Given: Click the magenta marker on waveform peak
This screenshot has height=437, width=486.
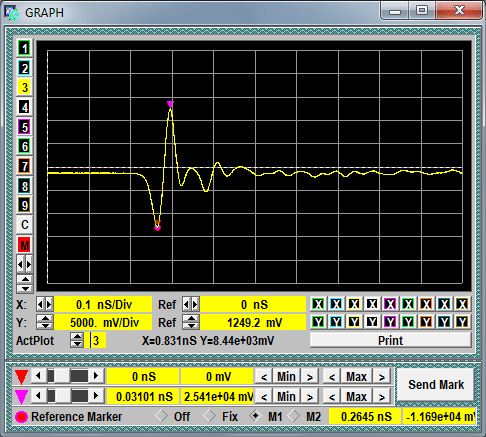Looking at the screenshot, I should point(170,104).
